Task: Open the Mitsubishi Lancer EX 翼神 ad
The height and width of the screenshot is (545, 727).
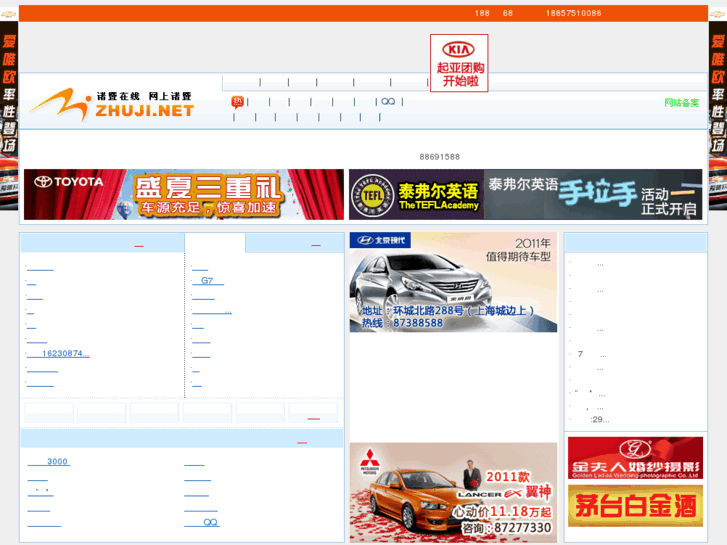Action: click(453, 493)
